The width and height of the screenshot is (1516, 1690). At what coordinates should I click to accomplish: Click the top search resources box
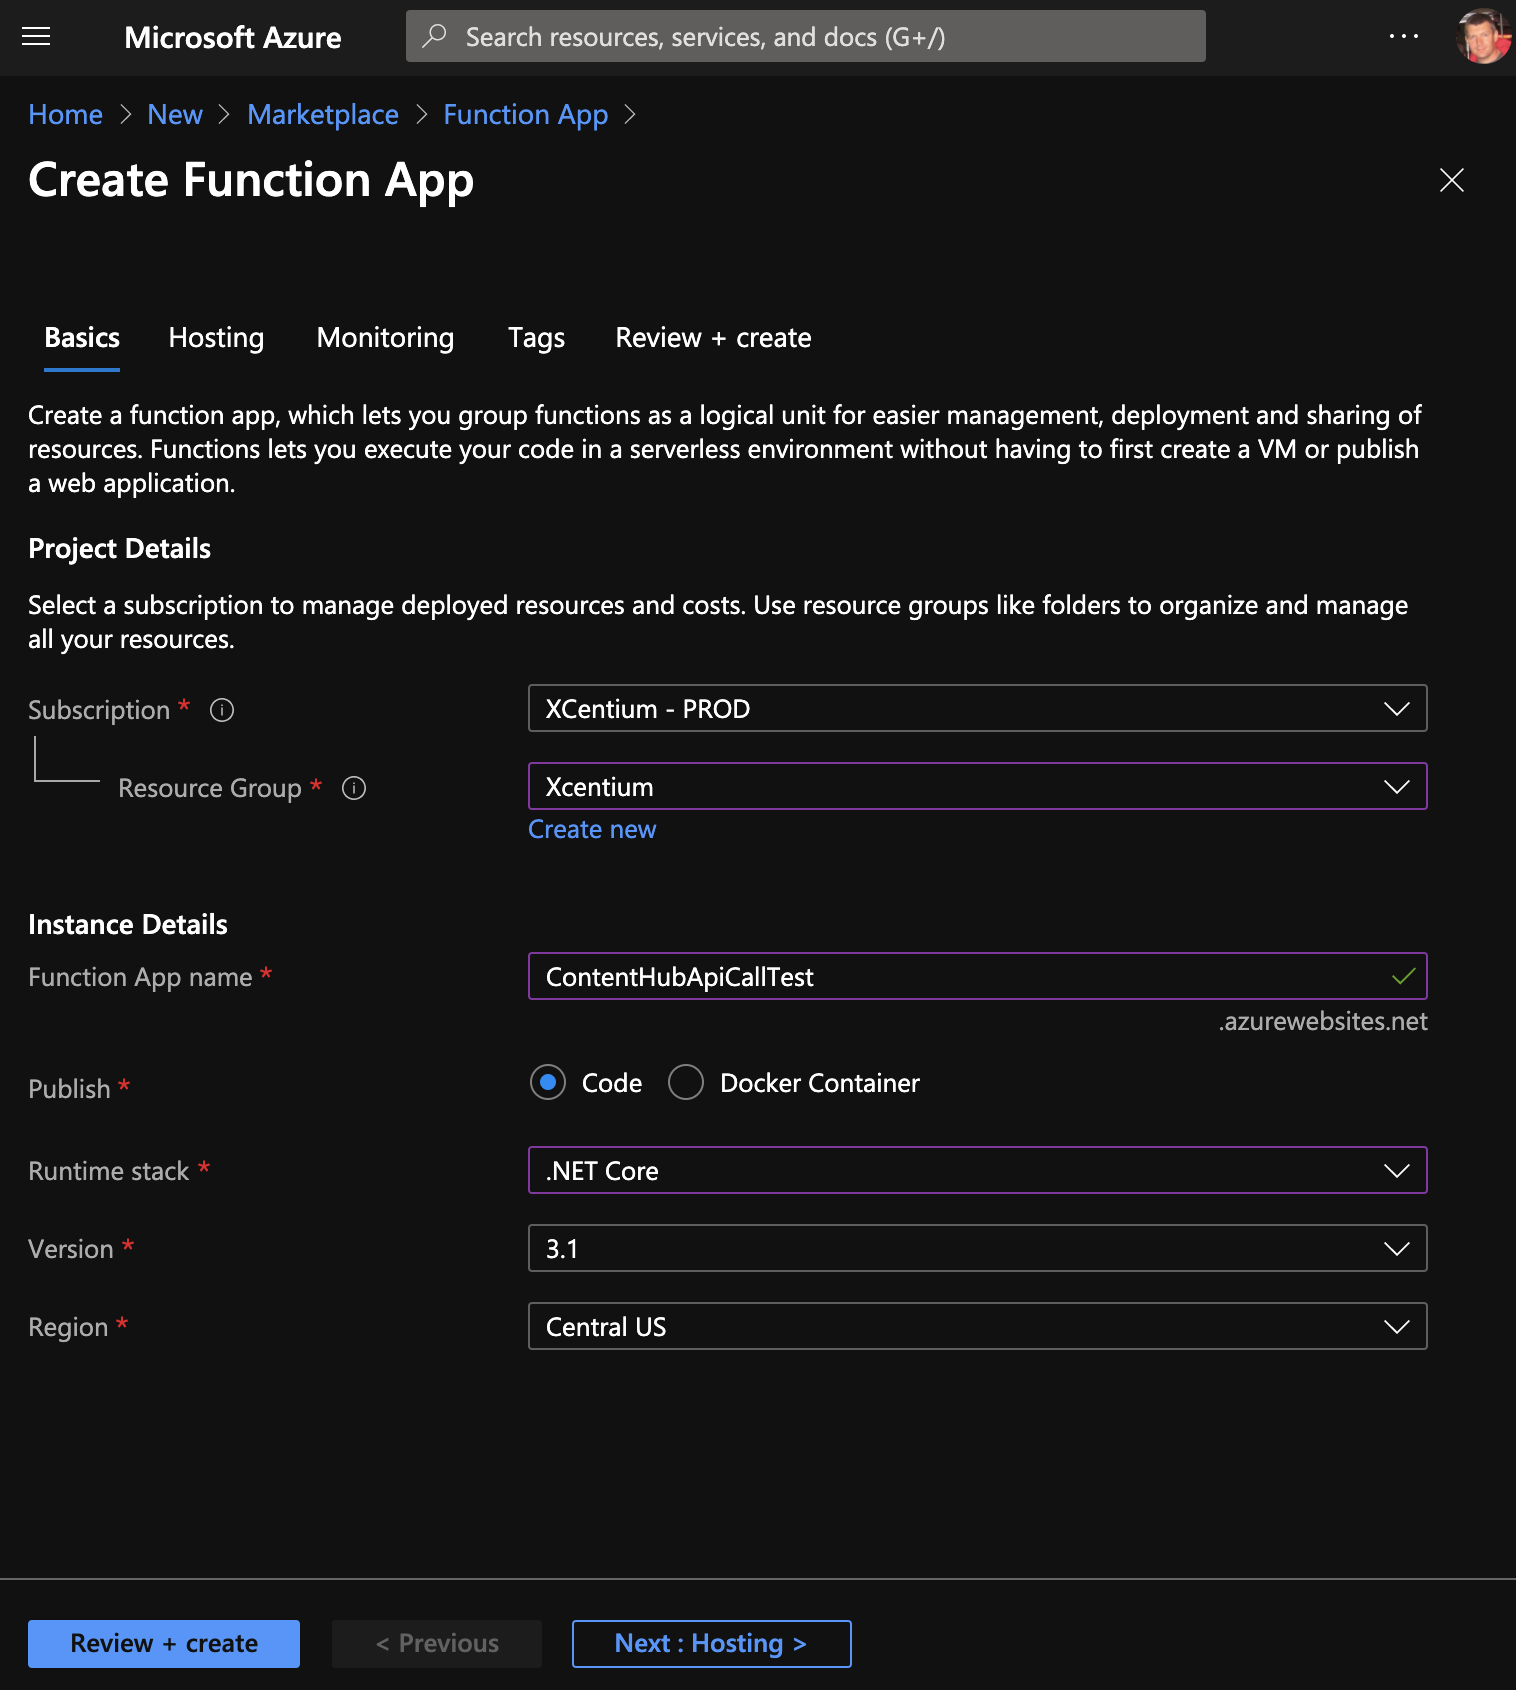pyautogui.click(x=805, y=36)
